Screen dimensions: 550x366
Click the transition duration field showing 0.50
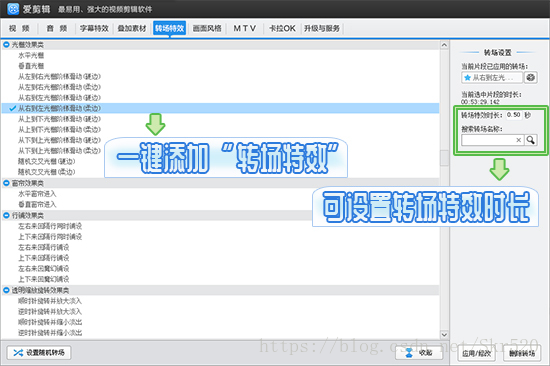514,115
